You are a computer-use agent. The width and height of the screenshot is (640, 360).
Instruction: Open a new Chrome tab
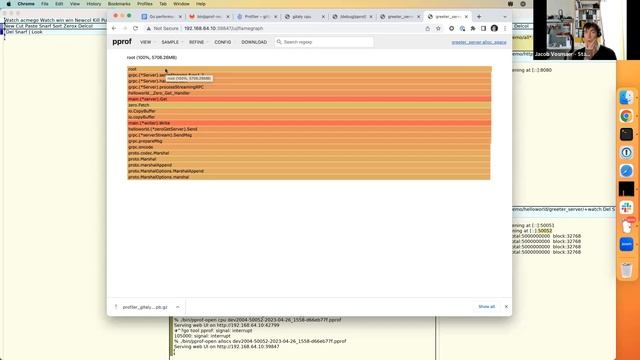479,17
